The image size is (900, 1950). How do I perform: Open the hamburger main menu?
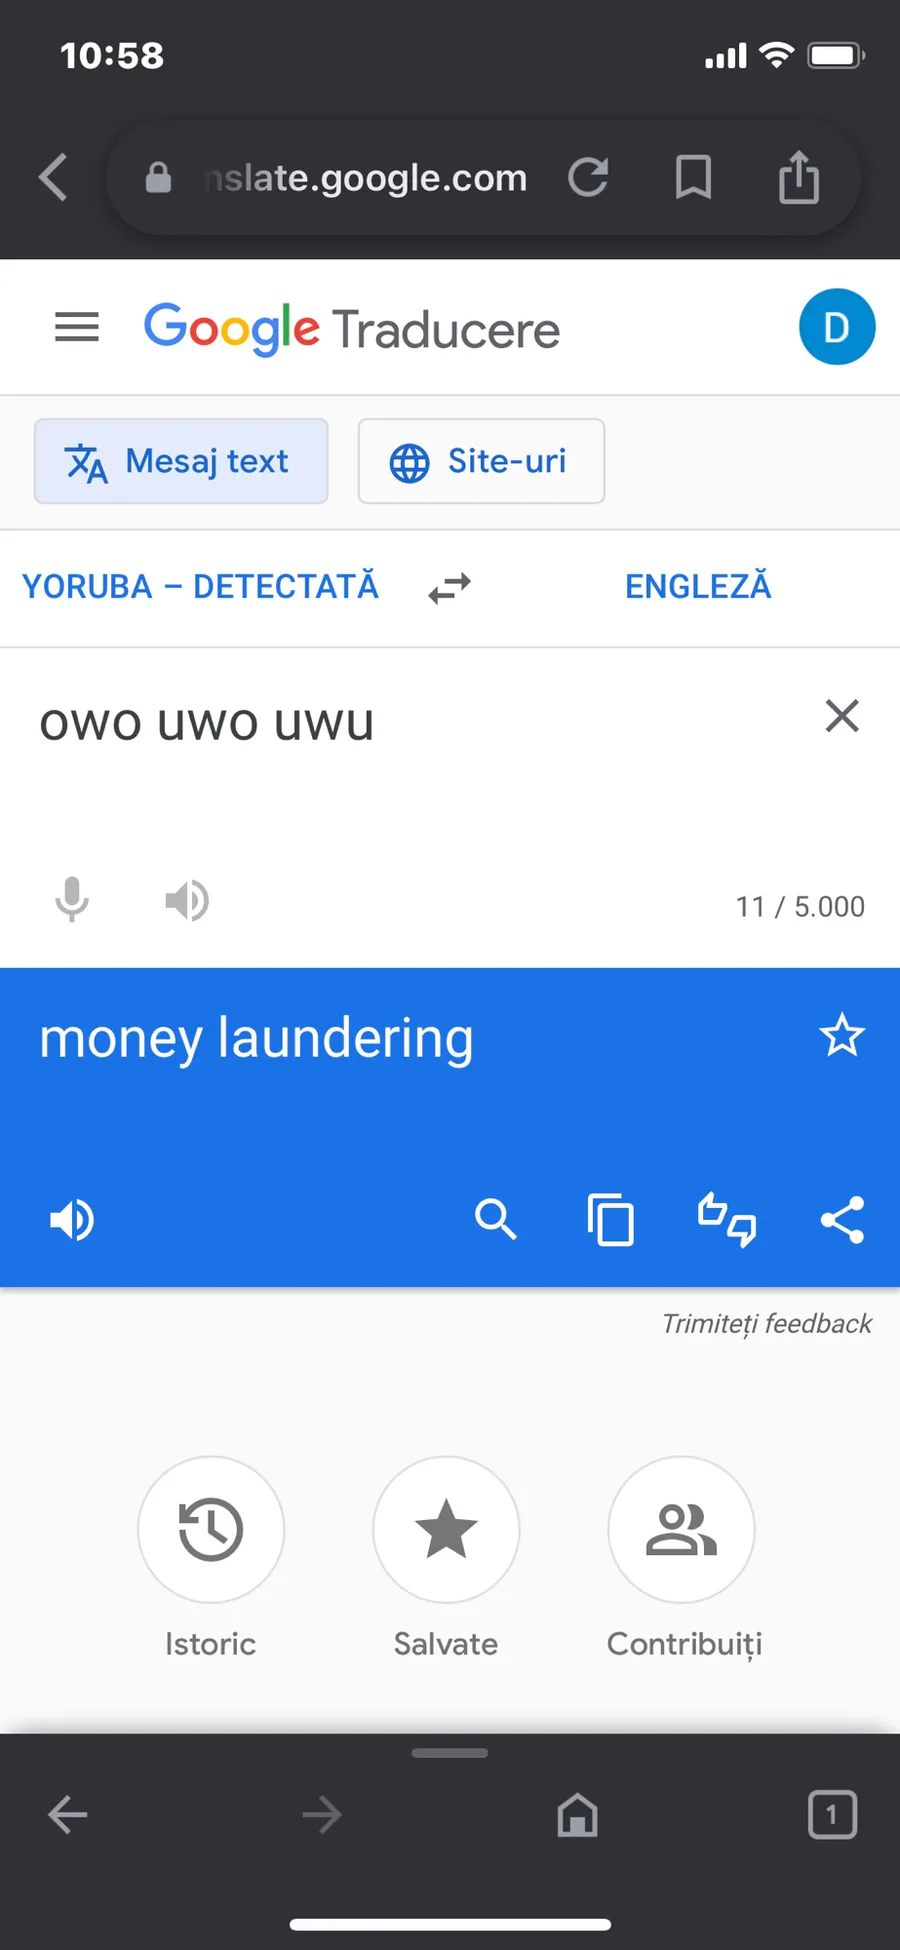pos(76,327)
